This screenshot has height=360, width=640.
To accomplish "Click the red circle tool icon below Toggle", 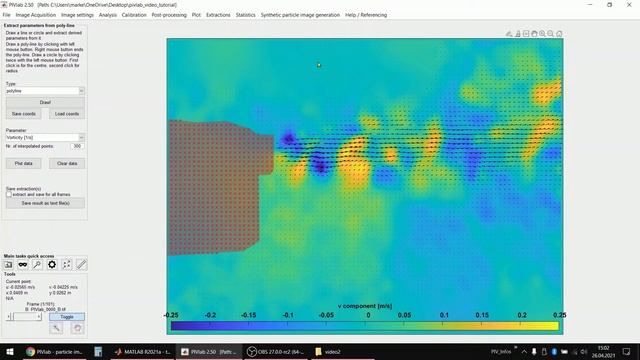I will 77,328.
